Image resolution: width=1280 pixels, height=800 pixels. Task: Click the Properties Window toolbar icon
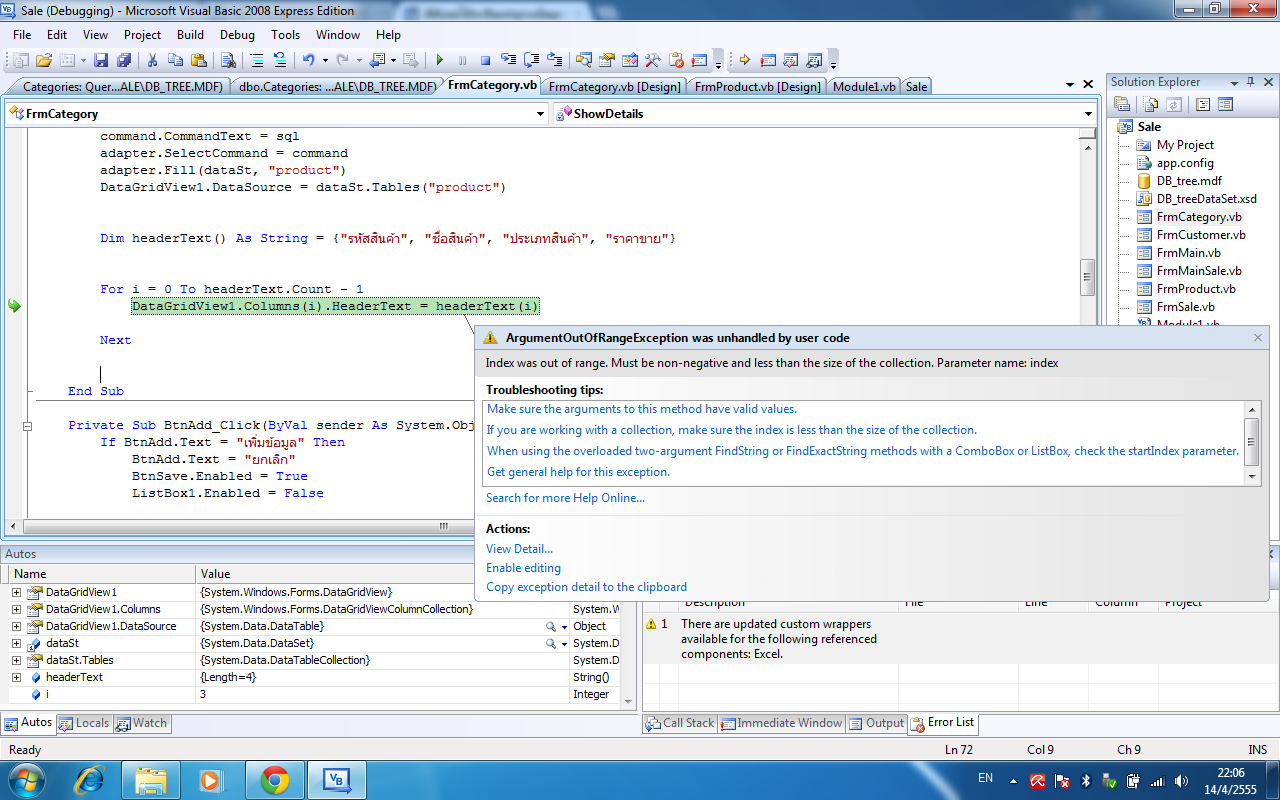[x=607, y=60]
